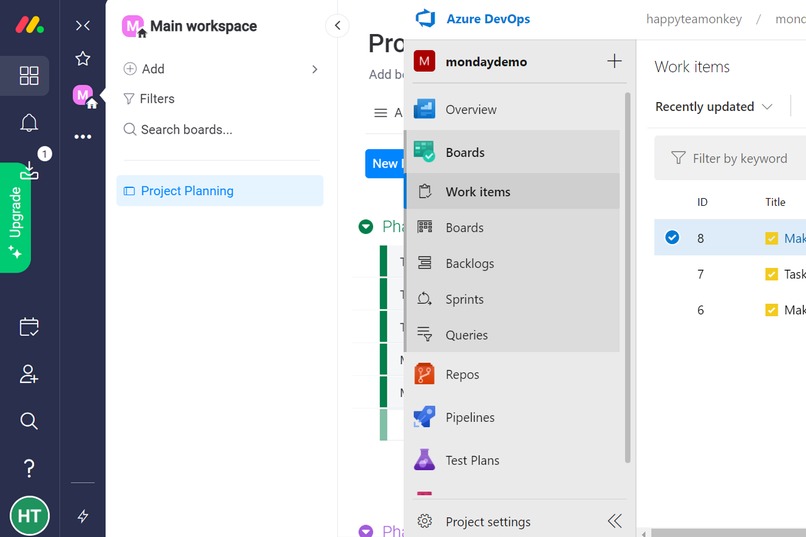Select Work items in the sidebar
Image resolution: width=806 pixels, height=537 pixels.
(x=512, y=192)
